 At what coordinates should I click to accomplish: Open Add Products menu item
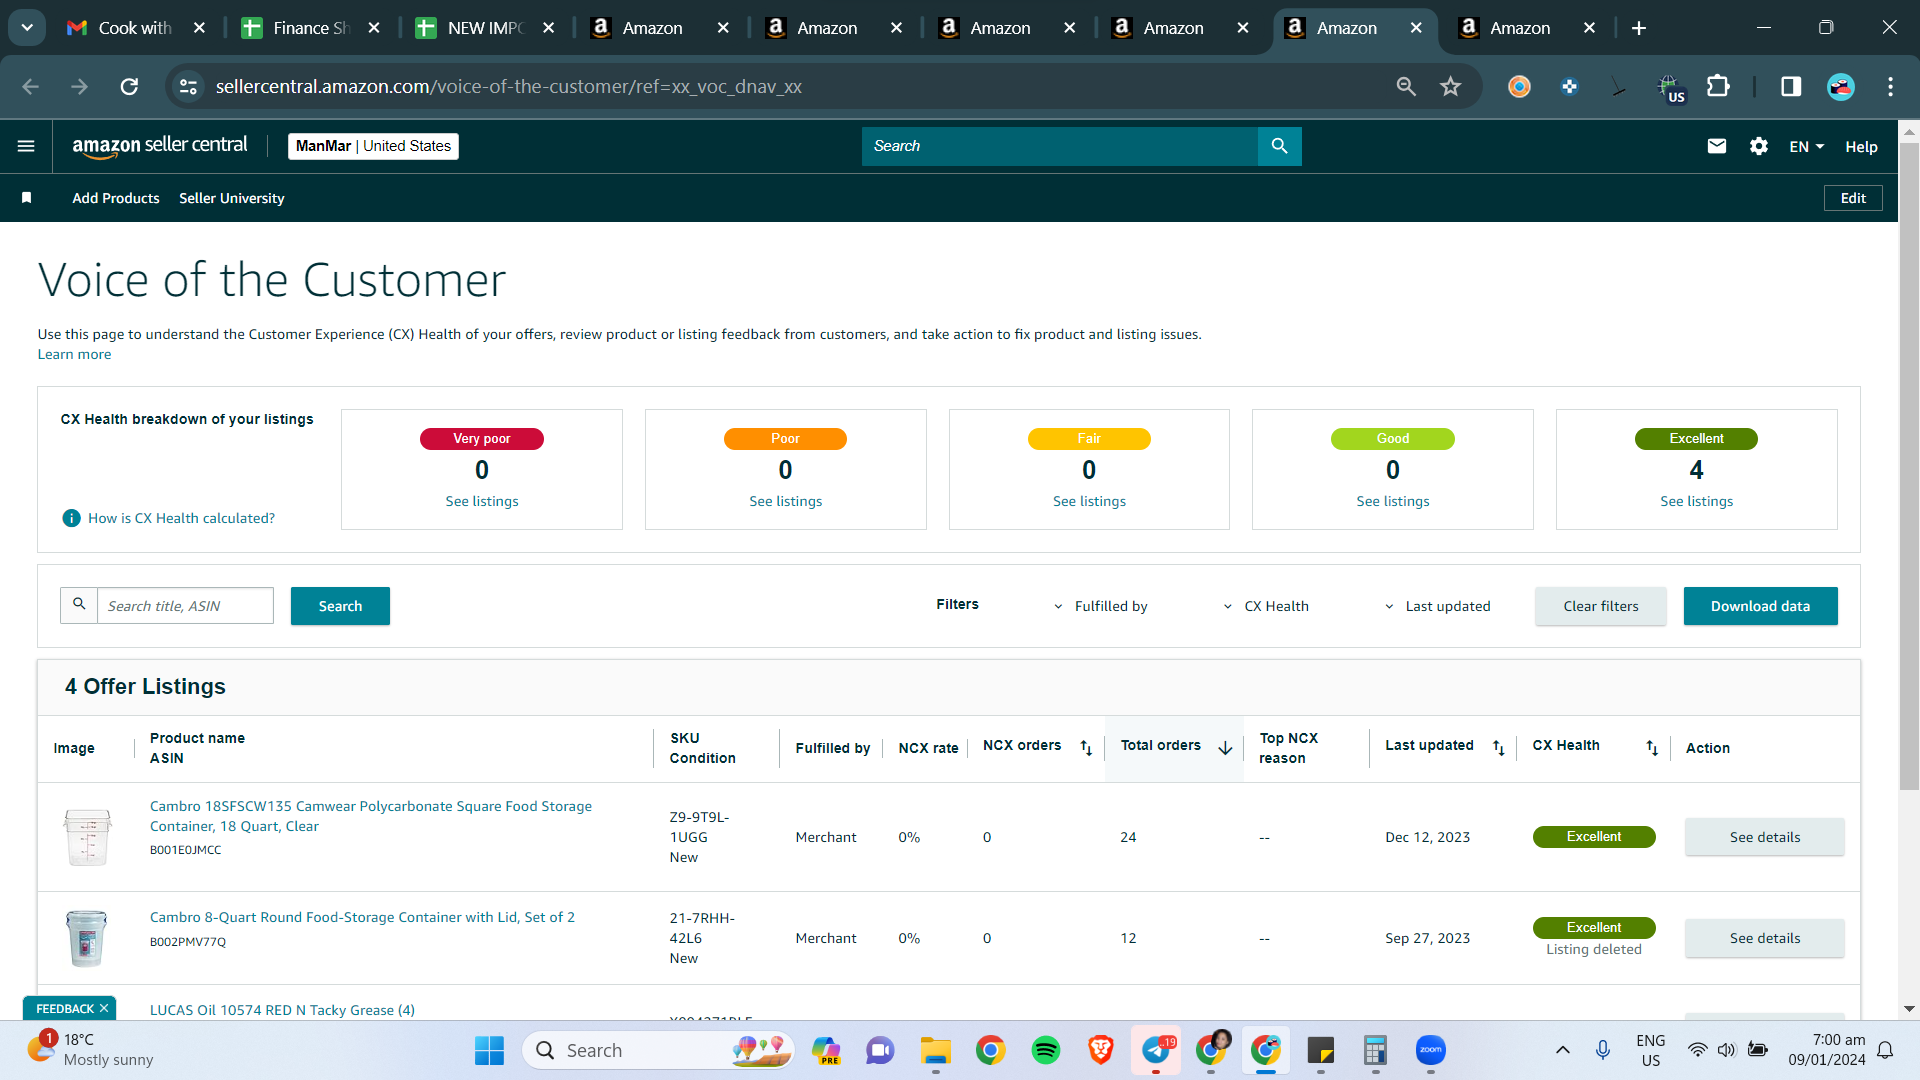[x=116, y=198]
